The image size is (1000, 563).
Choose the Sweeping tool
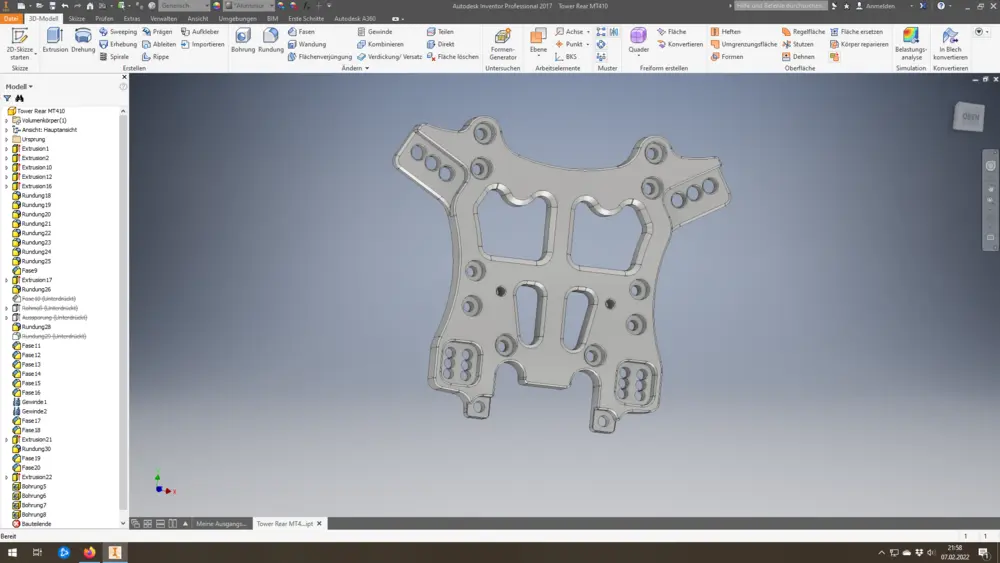[118, 31]
